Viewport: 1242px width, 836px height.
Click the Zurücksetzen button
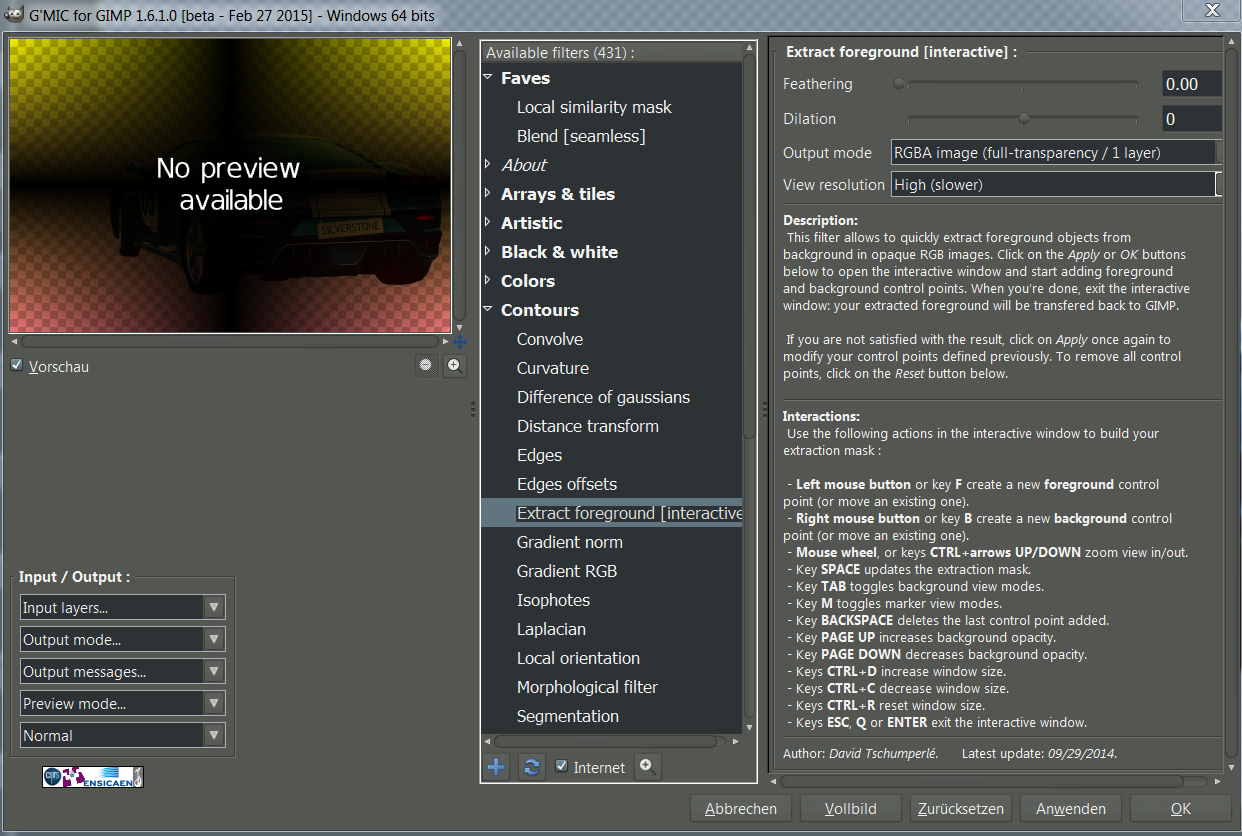coord(961,808)
